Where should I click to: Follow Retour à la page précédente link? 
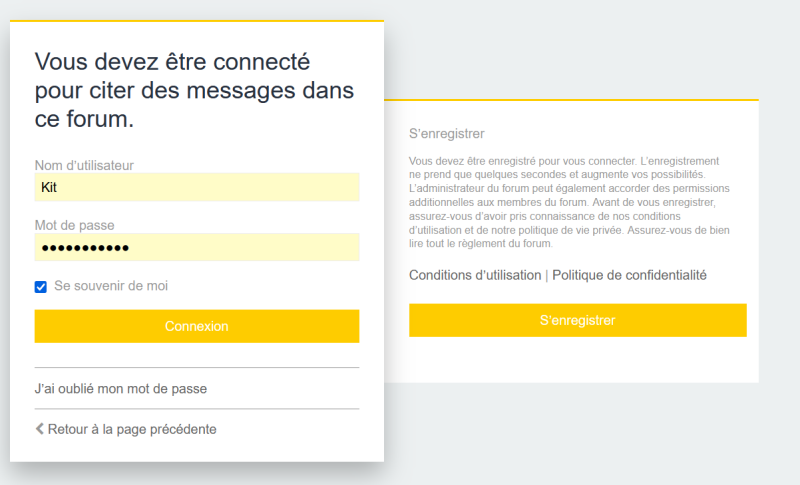coord(132,429)
